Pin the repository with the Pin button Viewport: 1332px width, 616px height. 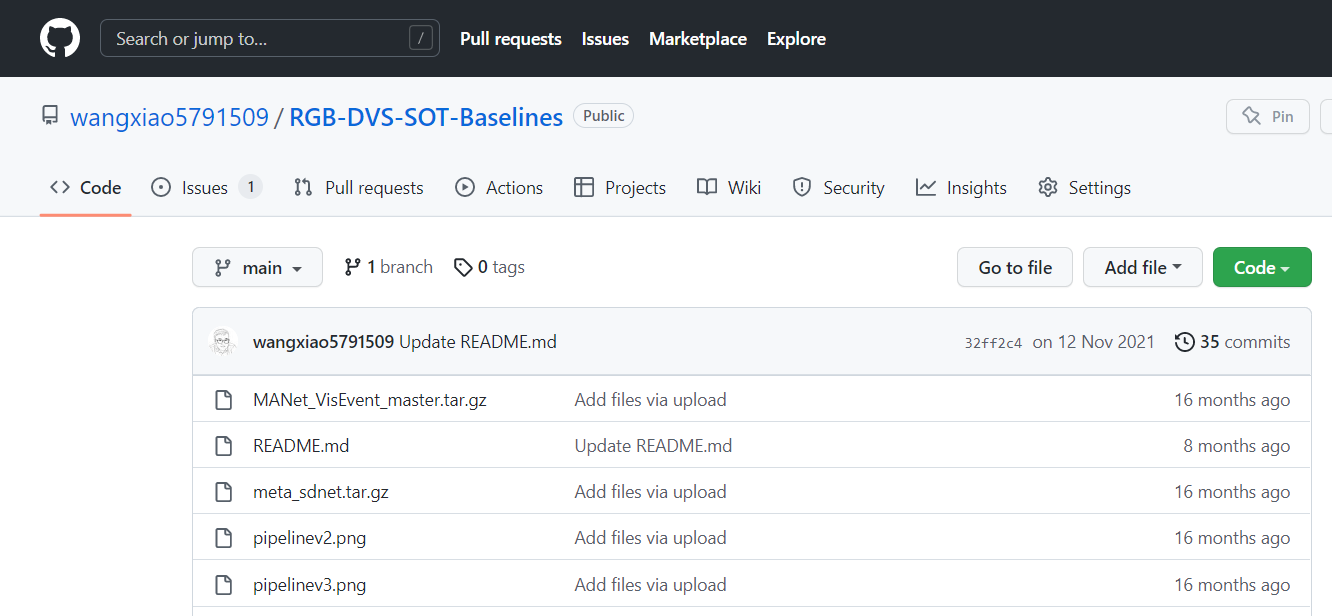(x=1268, y=117)
